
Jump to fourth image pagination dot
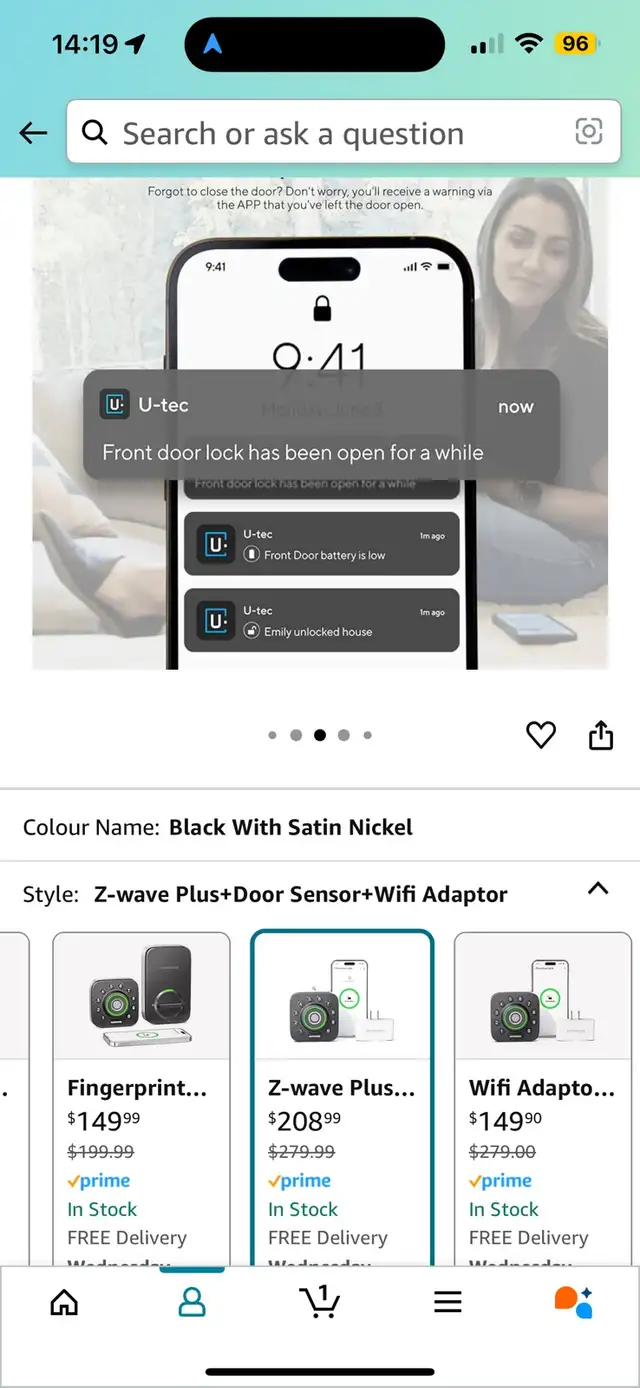(344, 735)
